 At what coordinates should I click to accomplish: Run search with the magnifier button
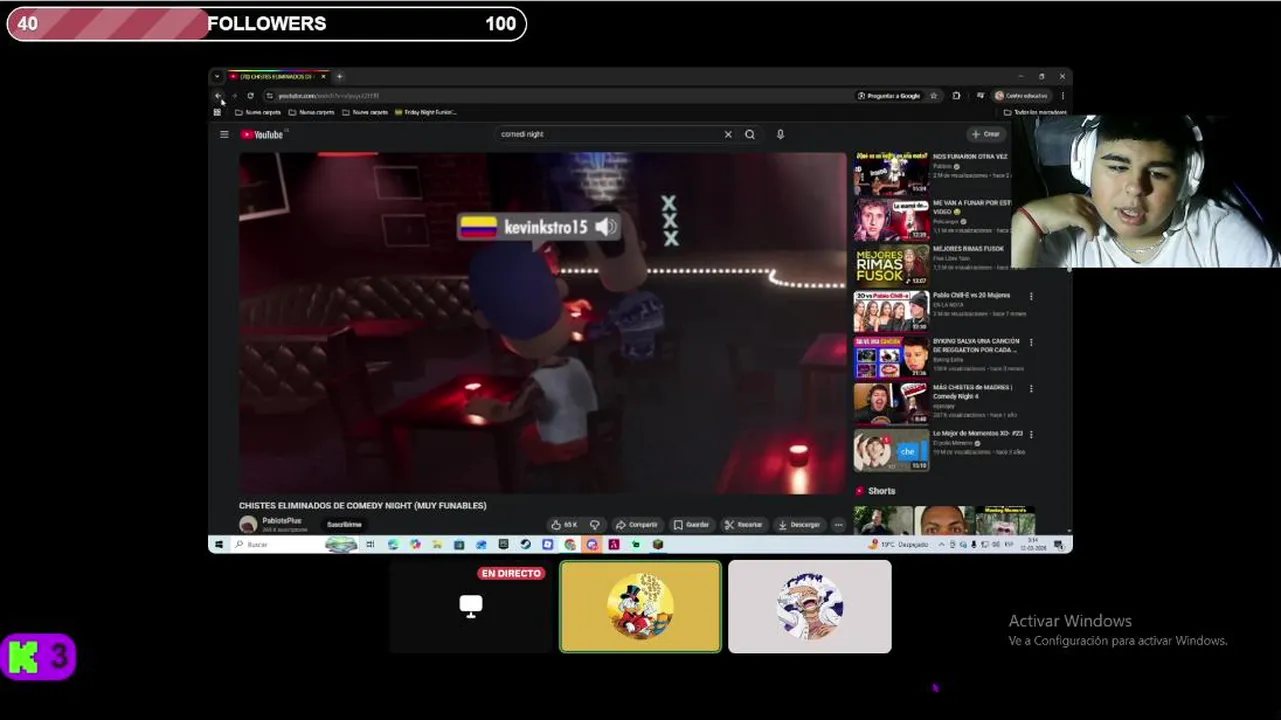[x=750, y=134]
